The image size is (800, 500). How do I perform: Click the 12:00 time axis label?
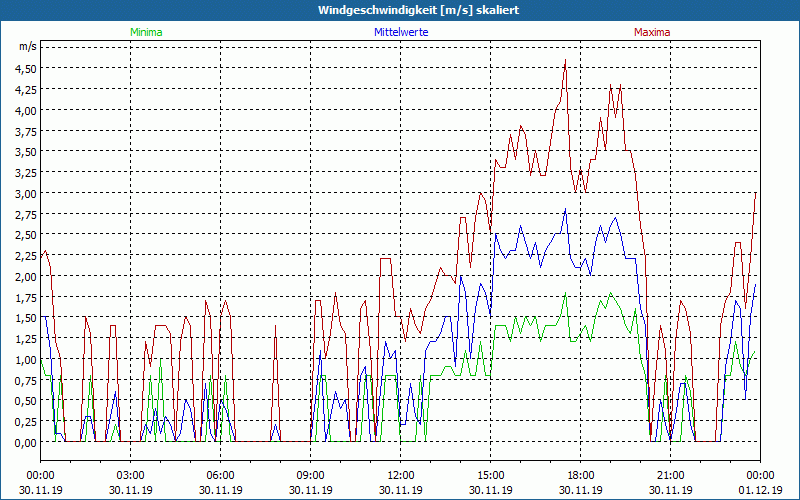click(x=401, y=476)
